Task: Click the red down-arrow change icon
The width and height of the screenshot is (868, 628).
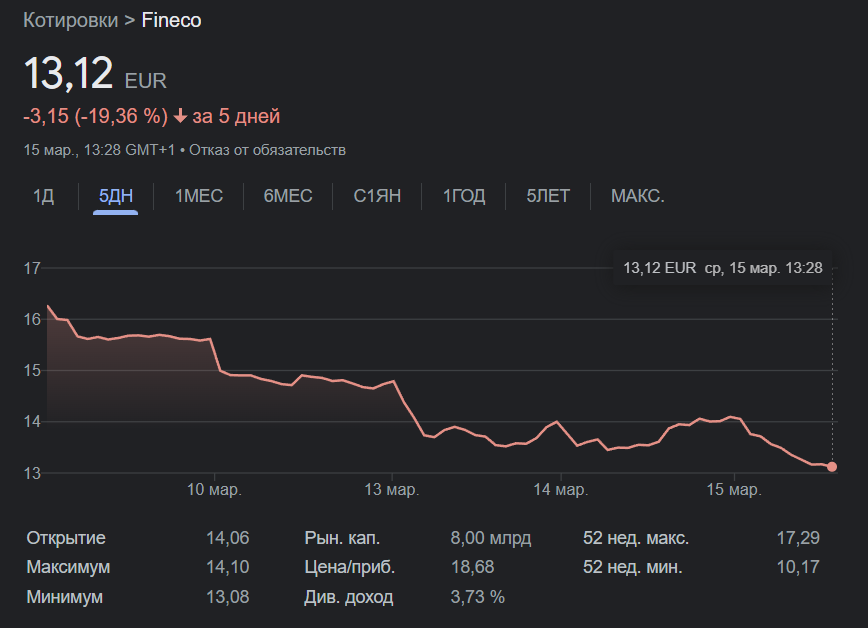Action: click(x=180, y=116)
